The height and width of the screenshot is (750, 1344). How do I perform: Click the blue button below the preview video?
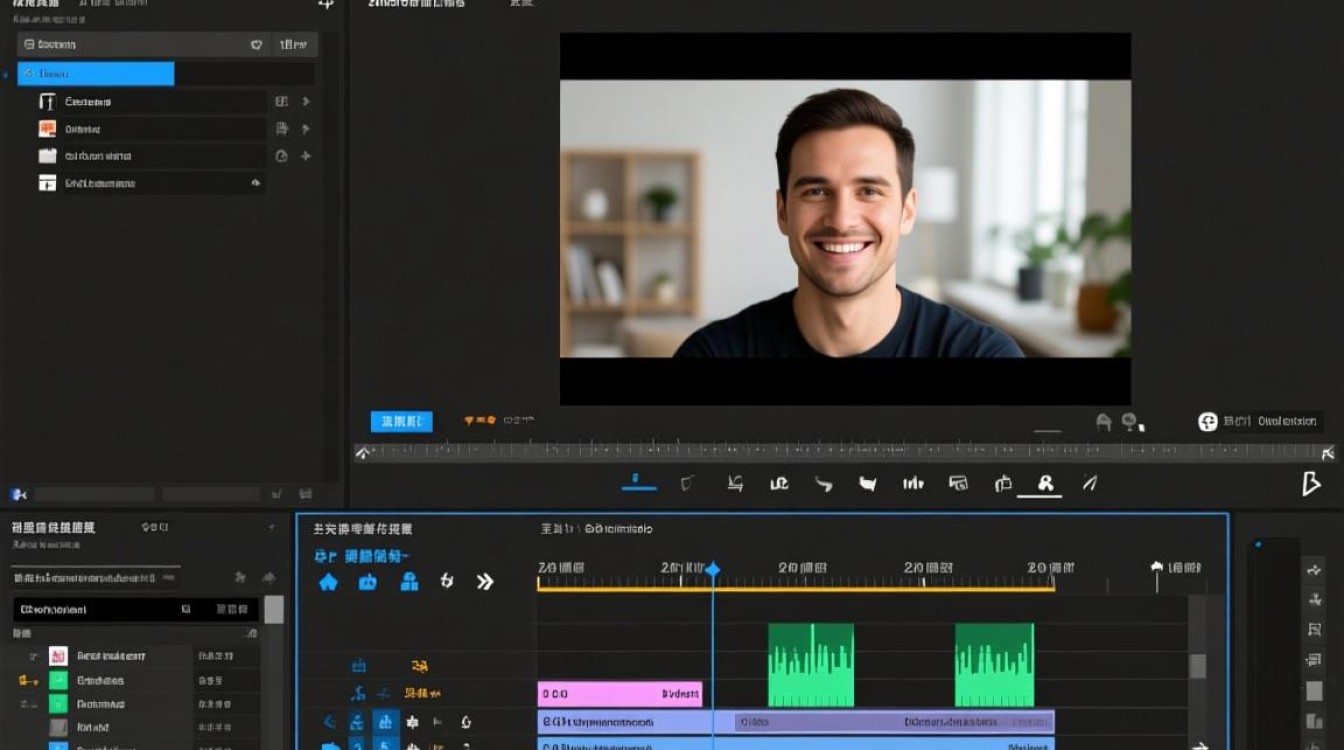click(402, 422)
